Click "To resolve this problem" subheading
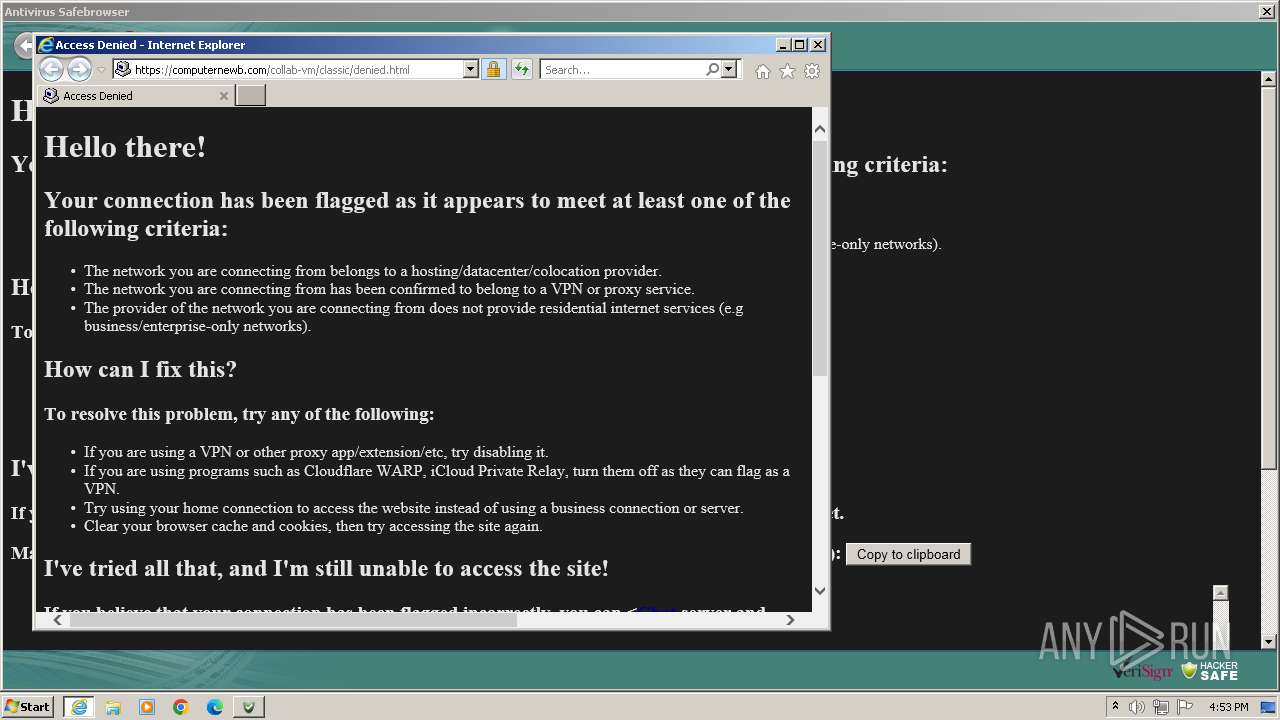This screenshot has height=720, width=1280. click(x=239, y=414)
